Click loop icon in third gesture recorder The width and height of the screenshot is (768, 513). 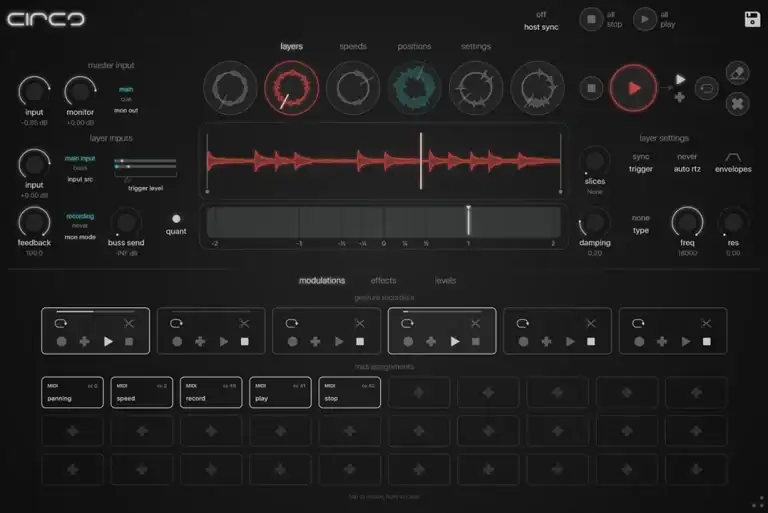point(291,323)
